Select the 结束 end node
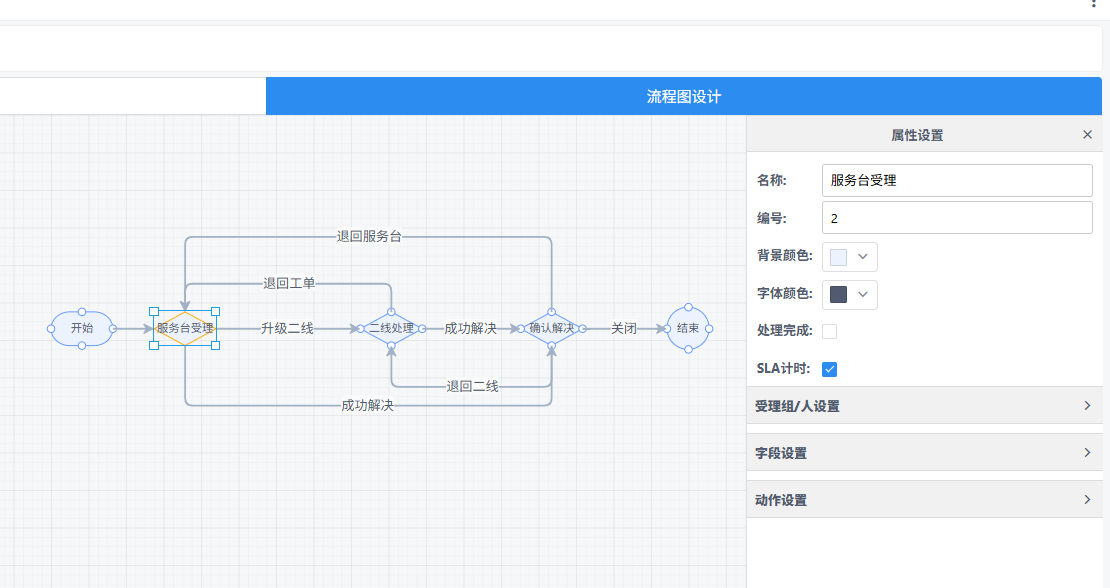Image resolution: width=1110 pixels, height=588 pixels. point(688,328)
